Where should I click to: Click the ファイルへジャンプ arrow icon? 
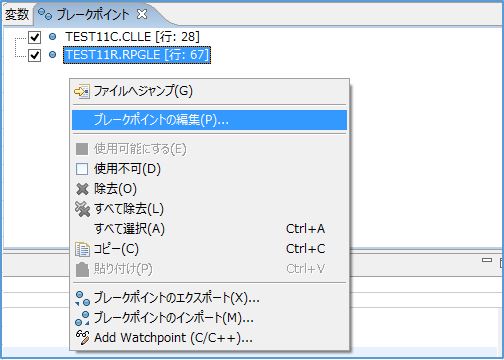click(x=82, y=91)
